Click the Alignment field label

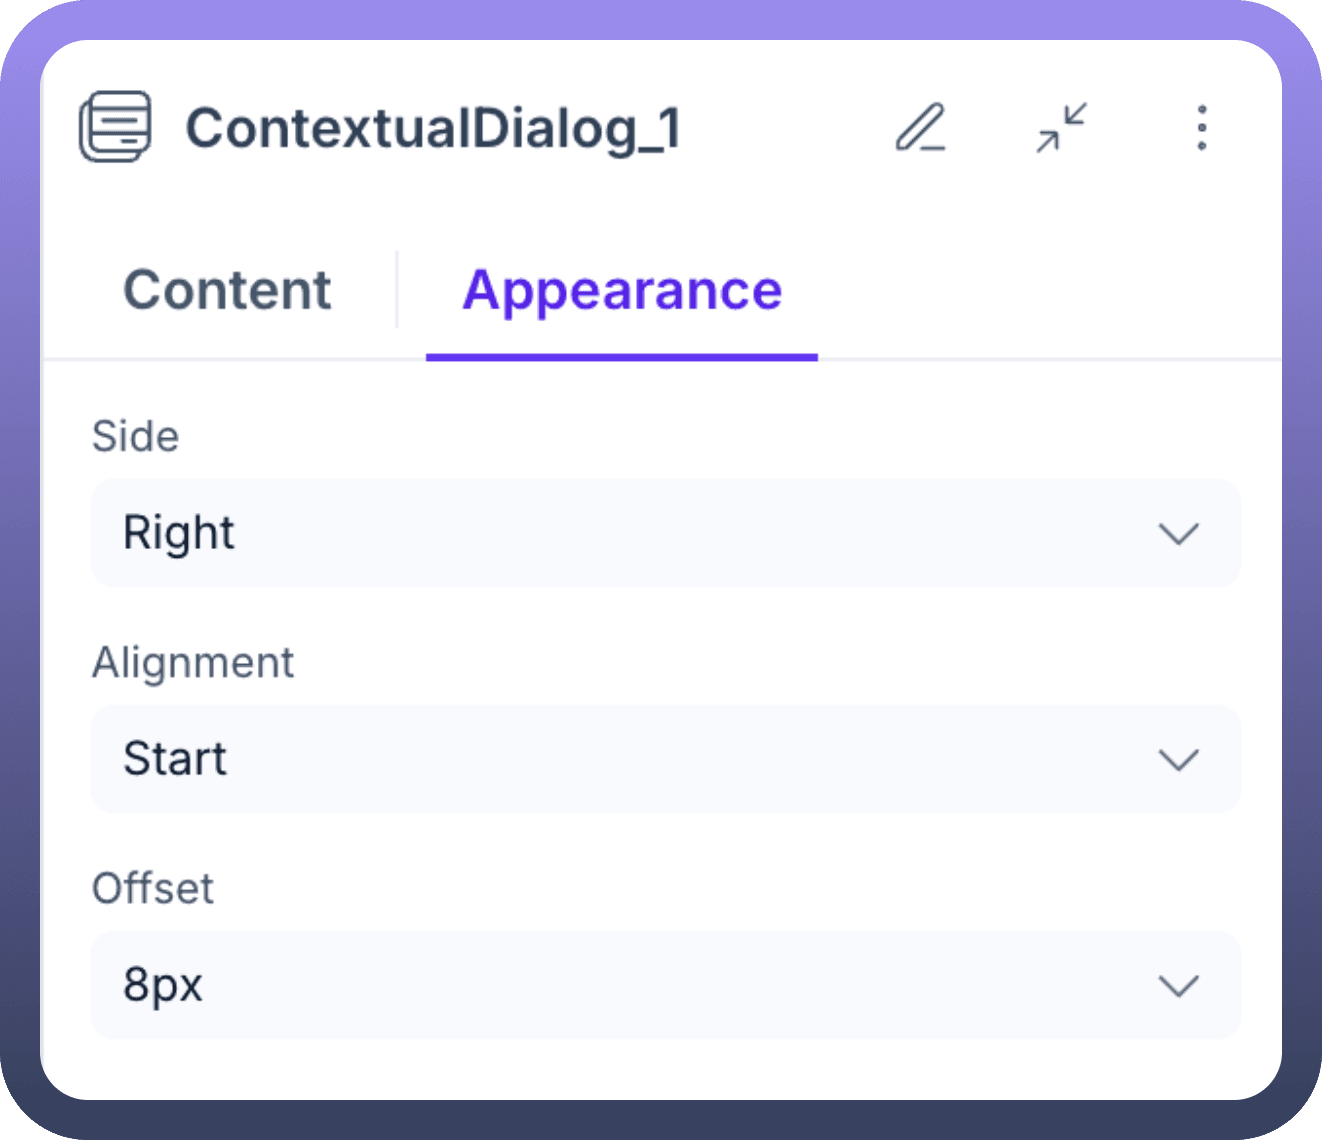point(193,663)
